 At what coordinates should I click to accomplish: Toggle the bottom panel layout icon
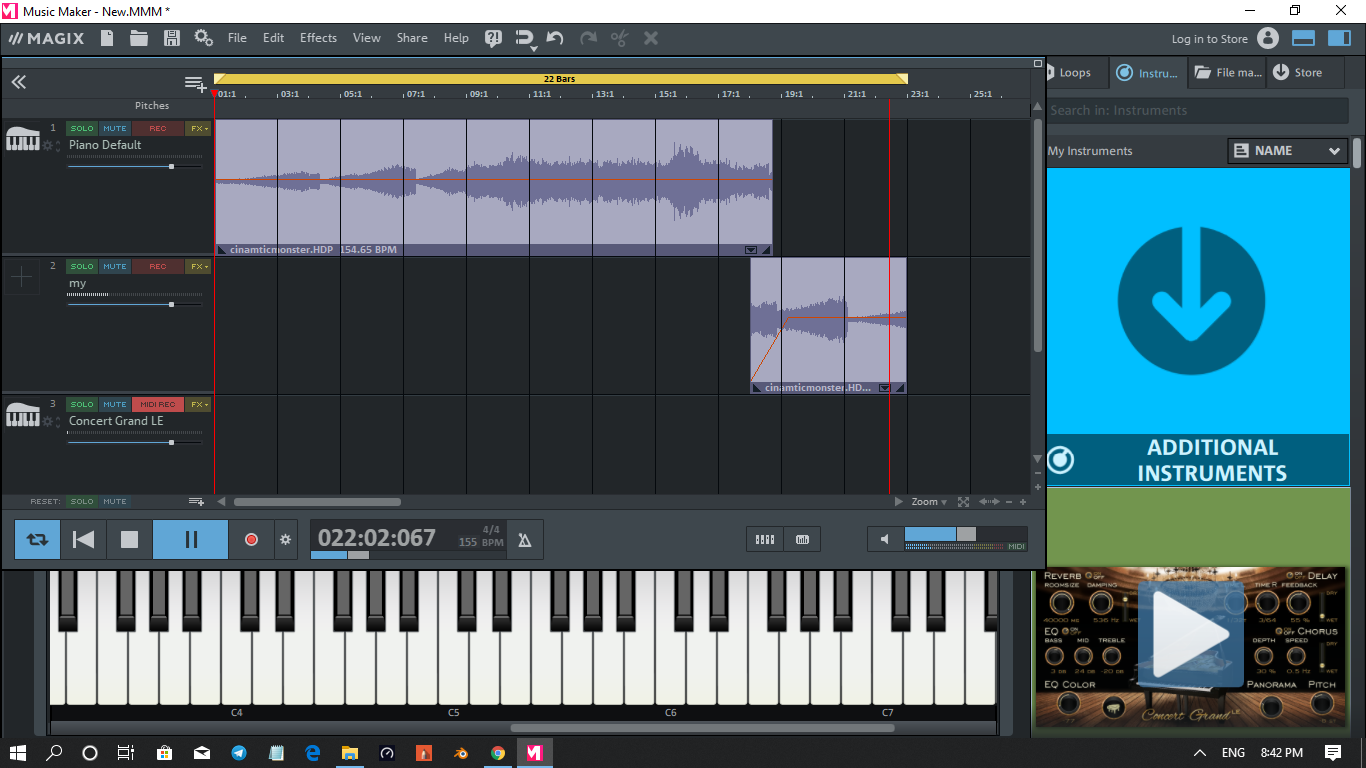tap(1303, 38)
